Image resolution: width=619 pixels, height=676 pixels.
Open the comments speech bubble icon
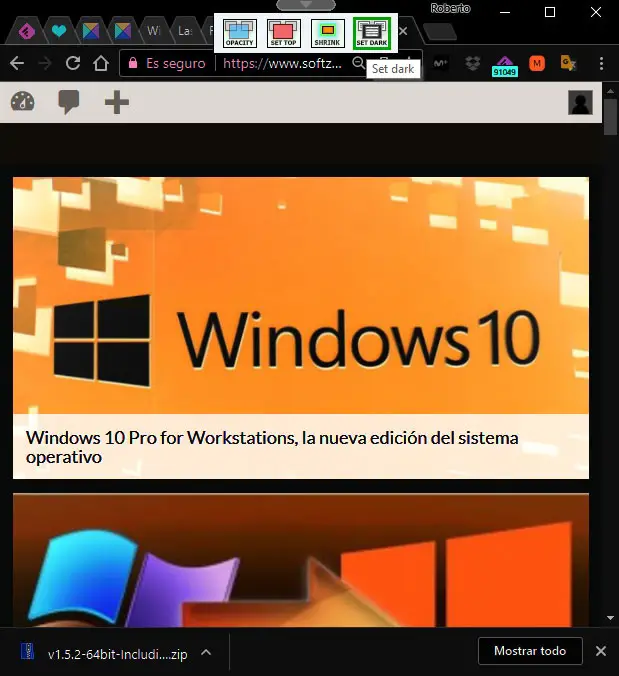pos(69,102)
